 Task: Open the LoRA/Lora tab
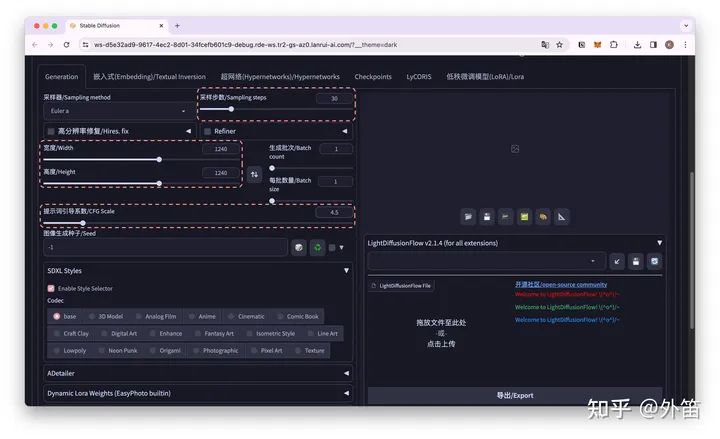click(x=485, y=77)
